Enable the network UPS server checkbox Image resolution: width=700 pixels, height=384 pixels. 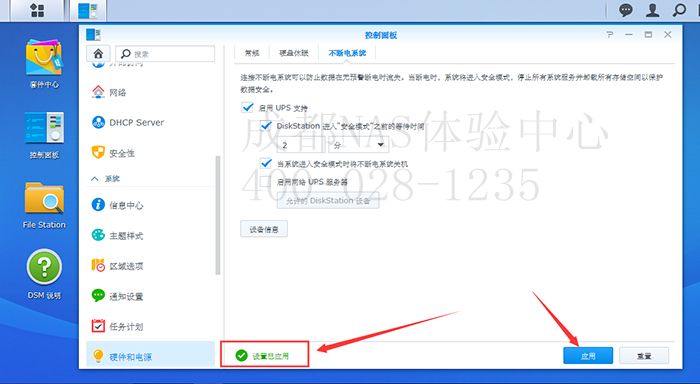(x=266, y=182)
